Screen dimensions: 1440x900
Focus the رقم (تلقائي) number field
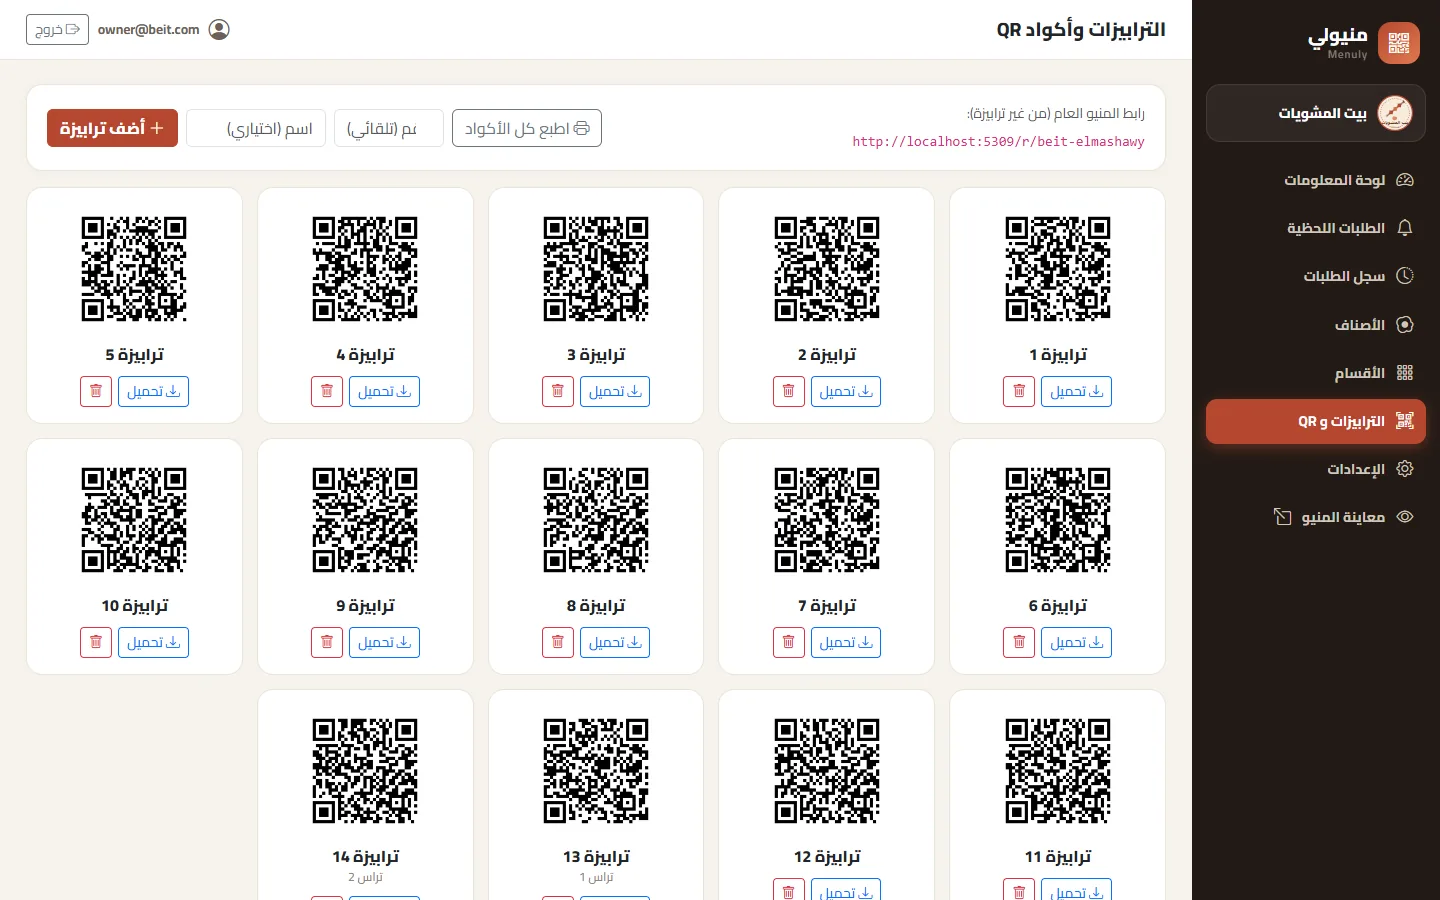point(389,128)
